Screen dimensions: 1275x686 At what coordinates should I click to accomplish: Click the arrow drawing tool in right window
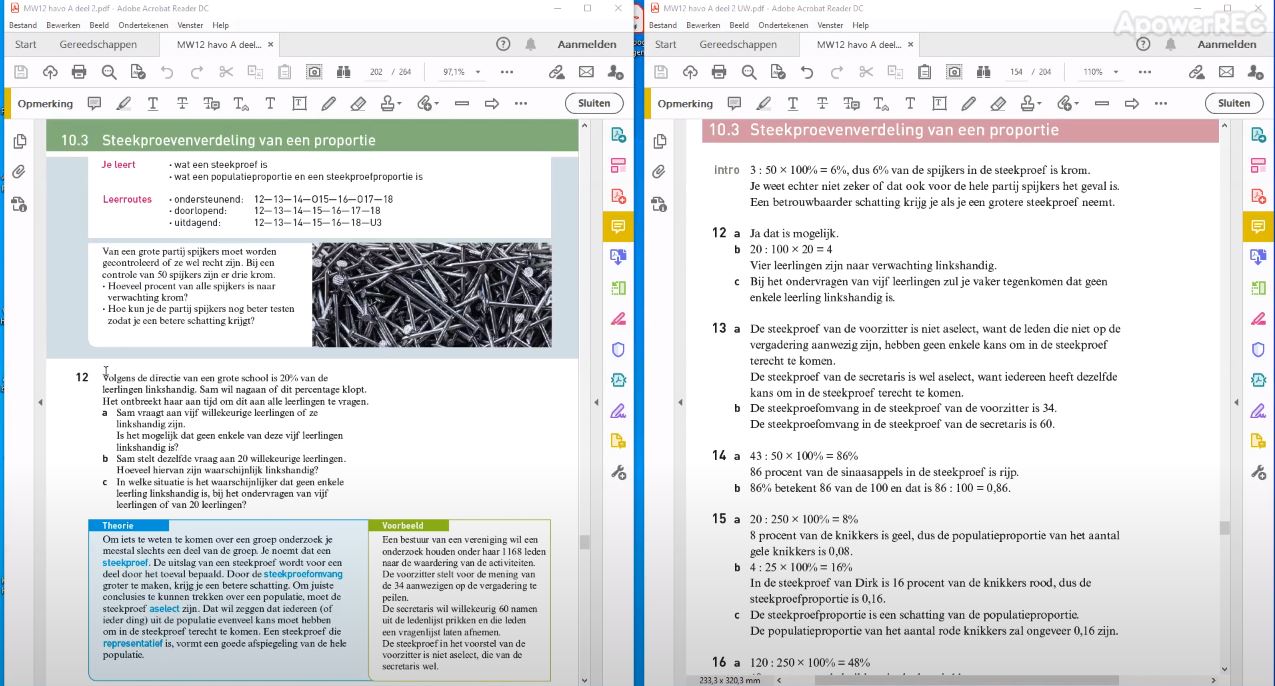tap(1132, 103)
